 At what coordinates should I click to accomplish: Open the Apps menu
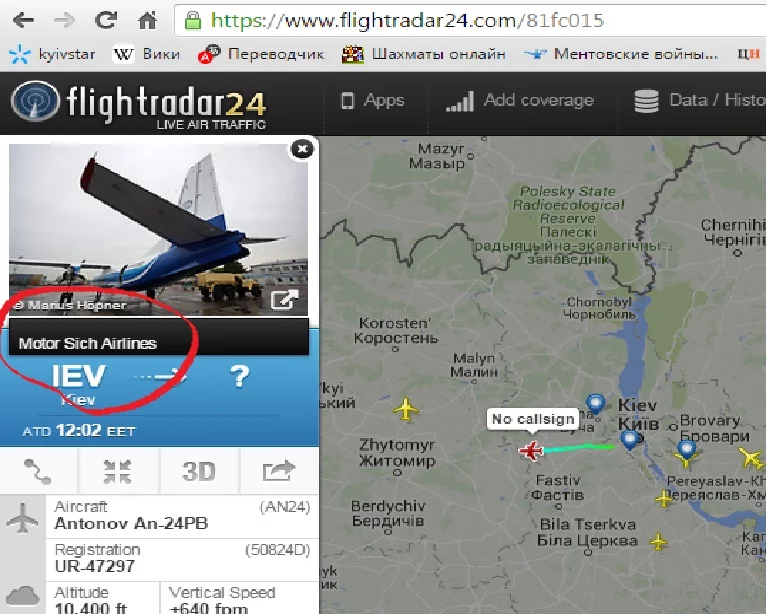tap(373, 101)
